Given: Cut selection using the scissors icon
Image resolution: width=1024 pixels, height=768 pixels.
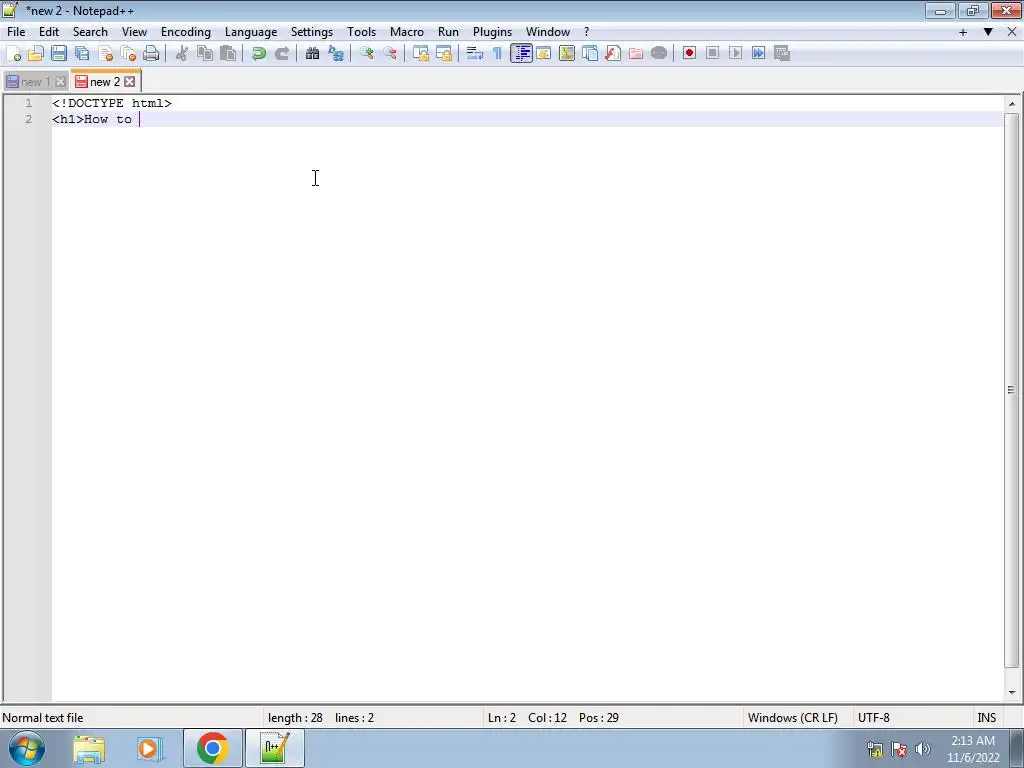Looking at the screenshot, I should 182,54.
